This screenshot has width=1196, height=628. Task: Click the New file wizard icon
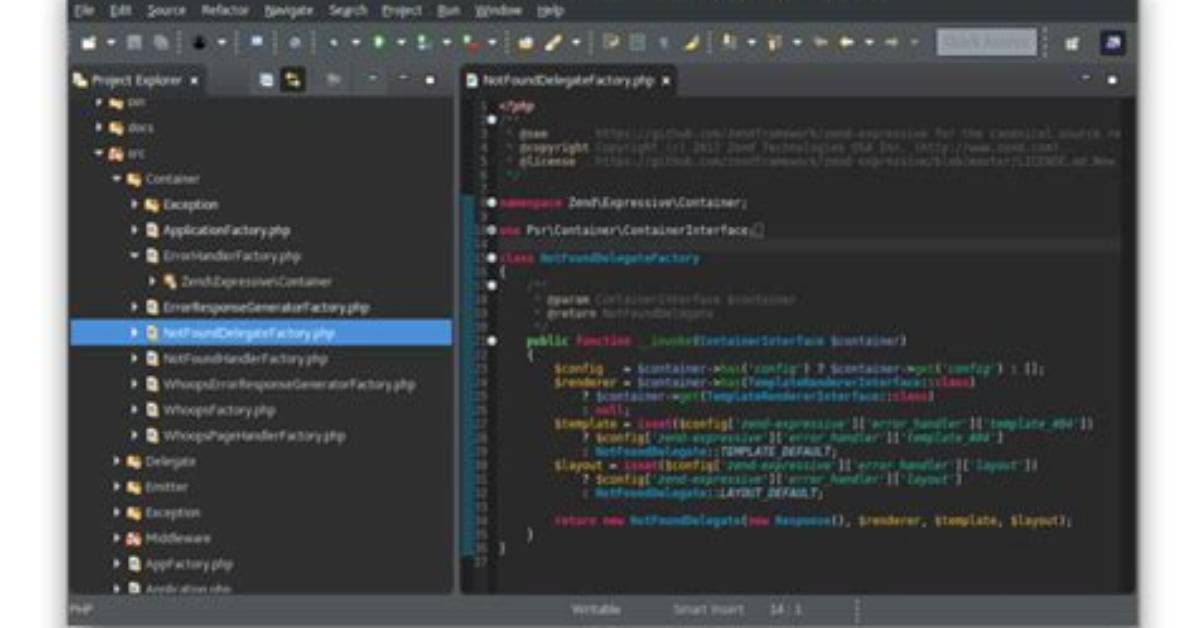(89, 43)
